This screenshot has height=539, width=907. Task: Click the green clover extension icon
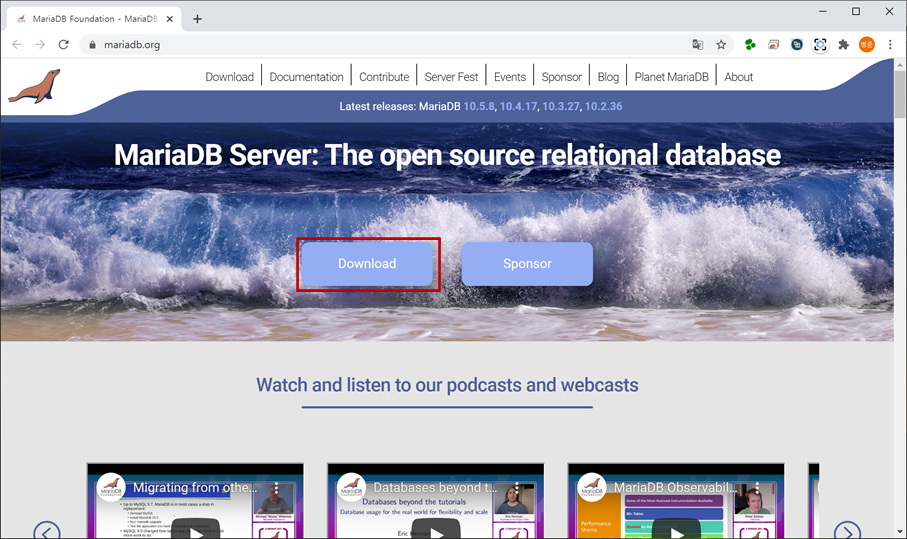(x=750, y=45)
